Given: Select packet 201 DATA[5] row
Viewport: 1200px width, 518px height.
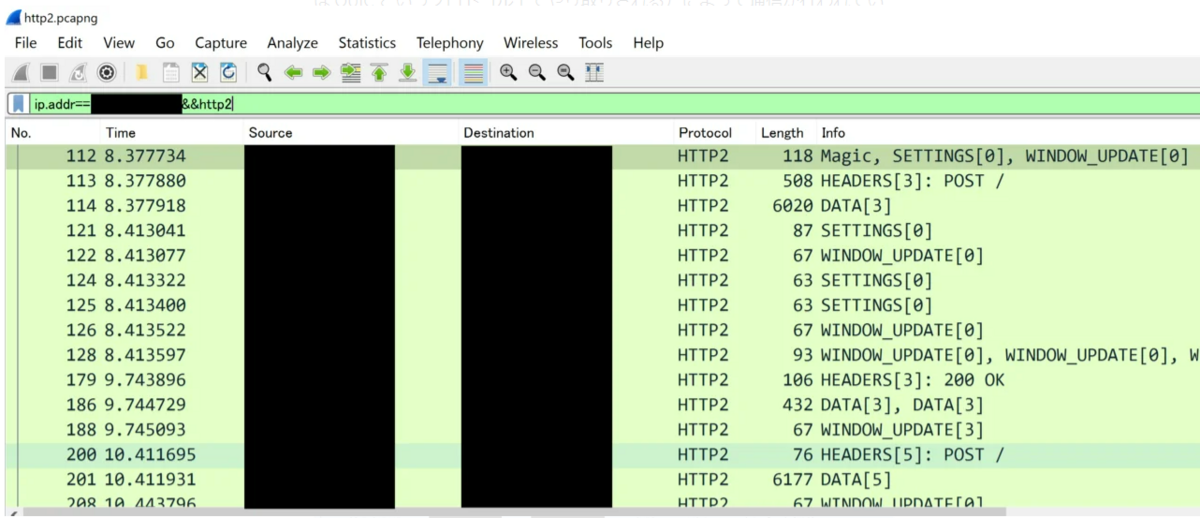Looking at the screenshot, I should coord(602,480).
